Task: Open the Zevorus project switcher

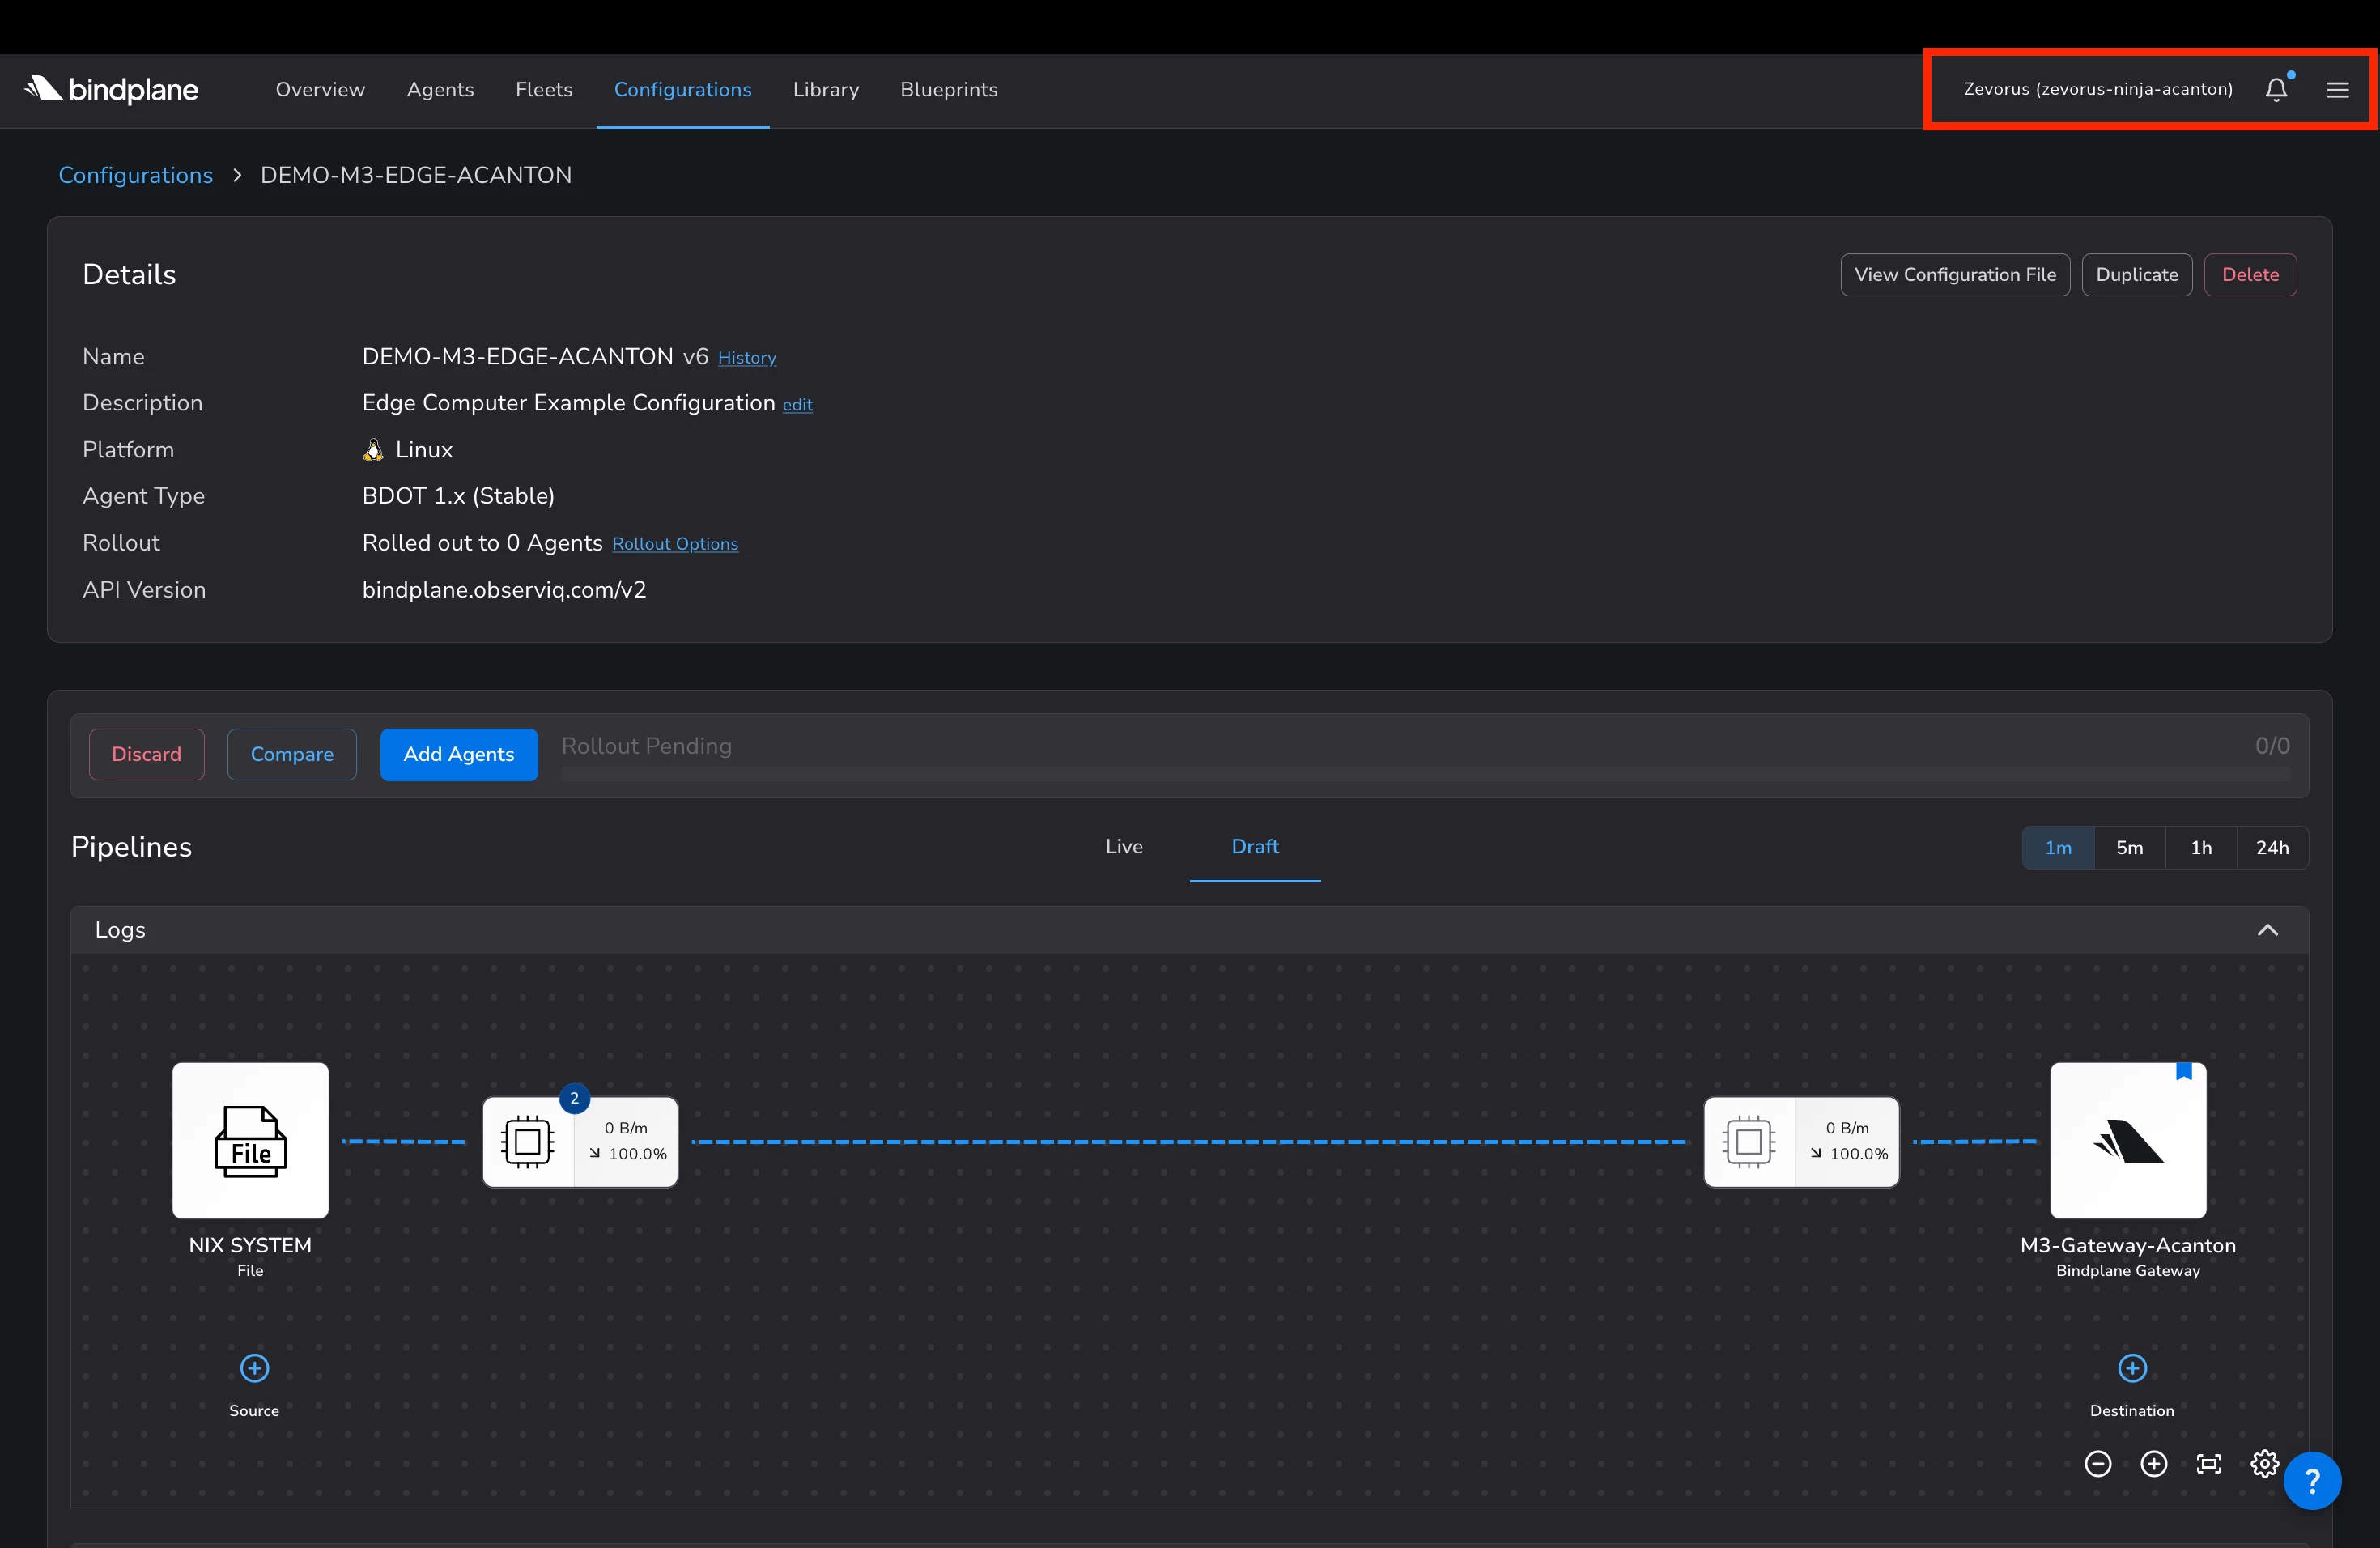Action: coord(2098,89)
